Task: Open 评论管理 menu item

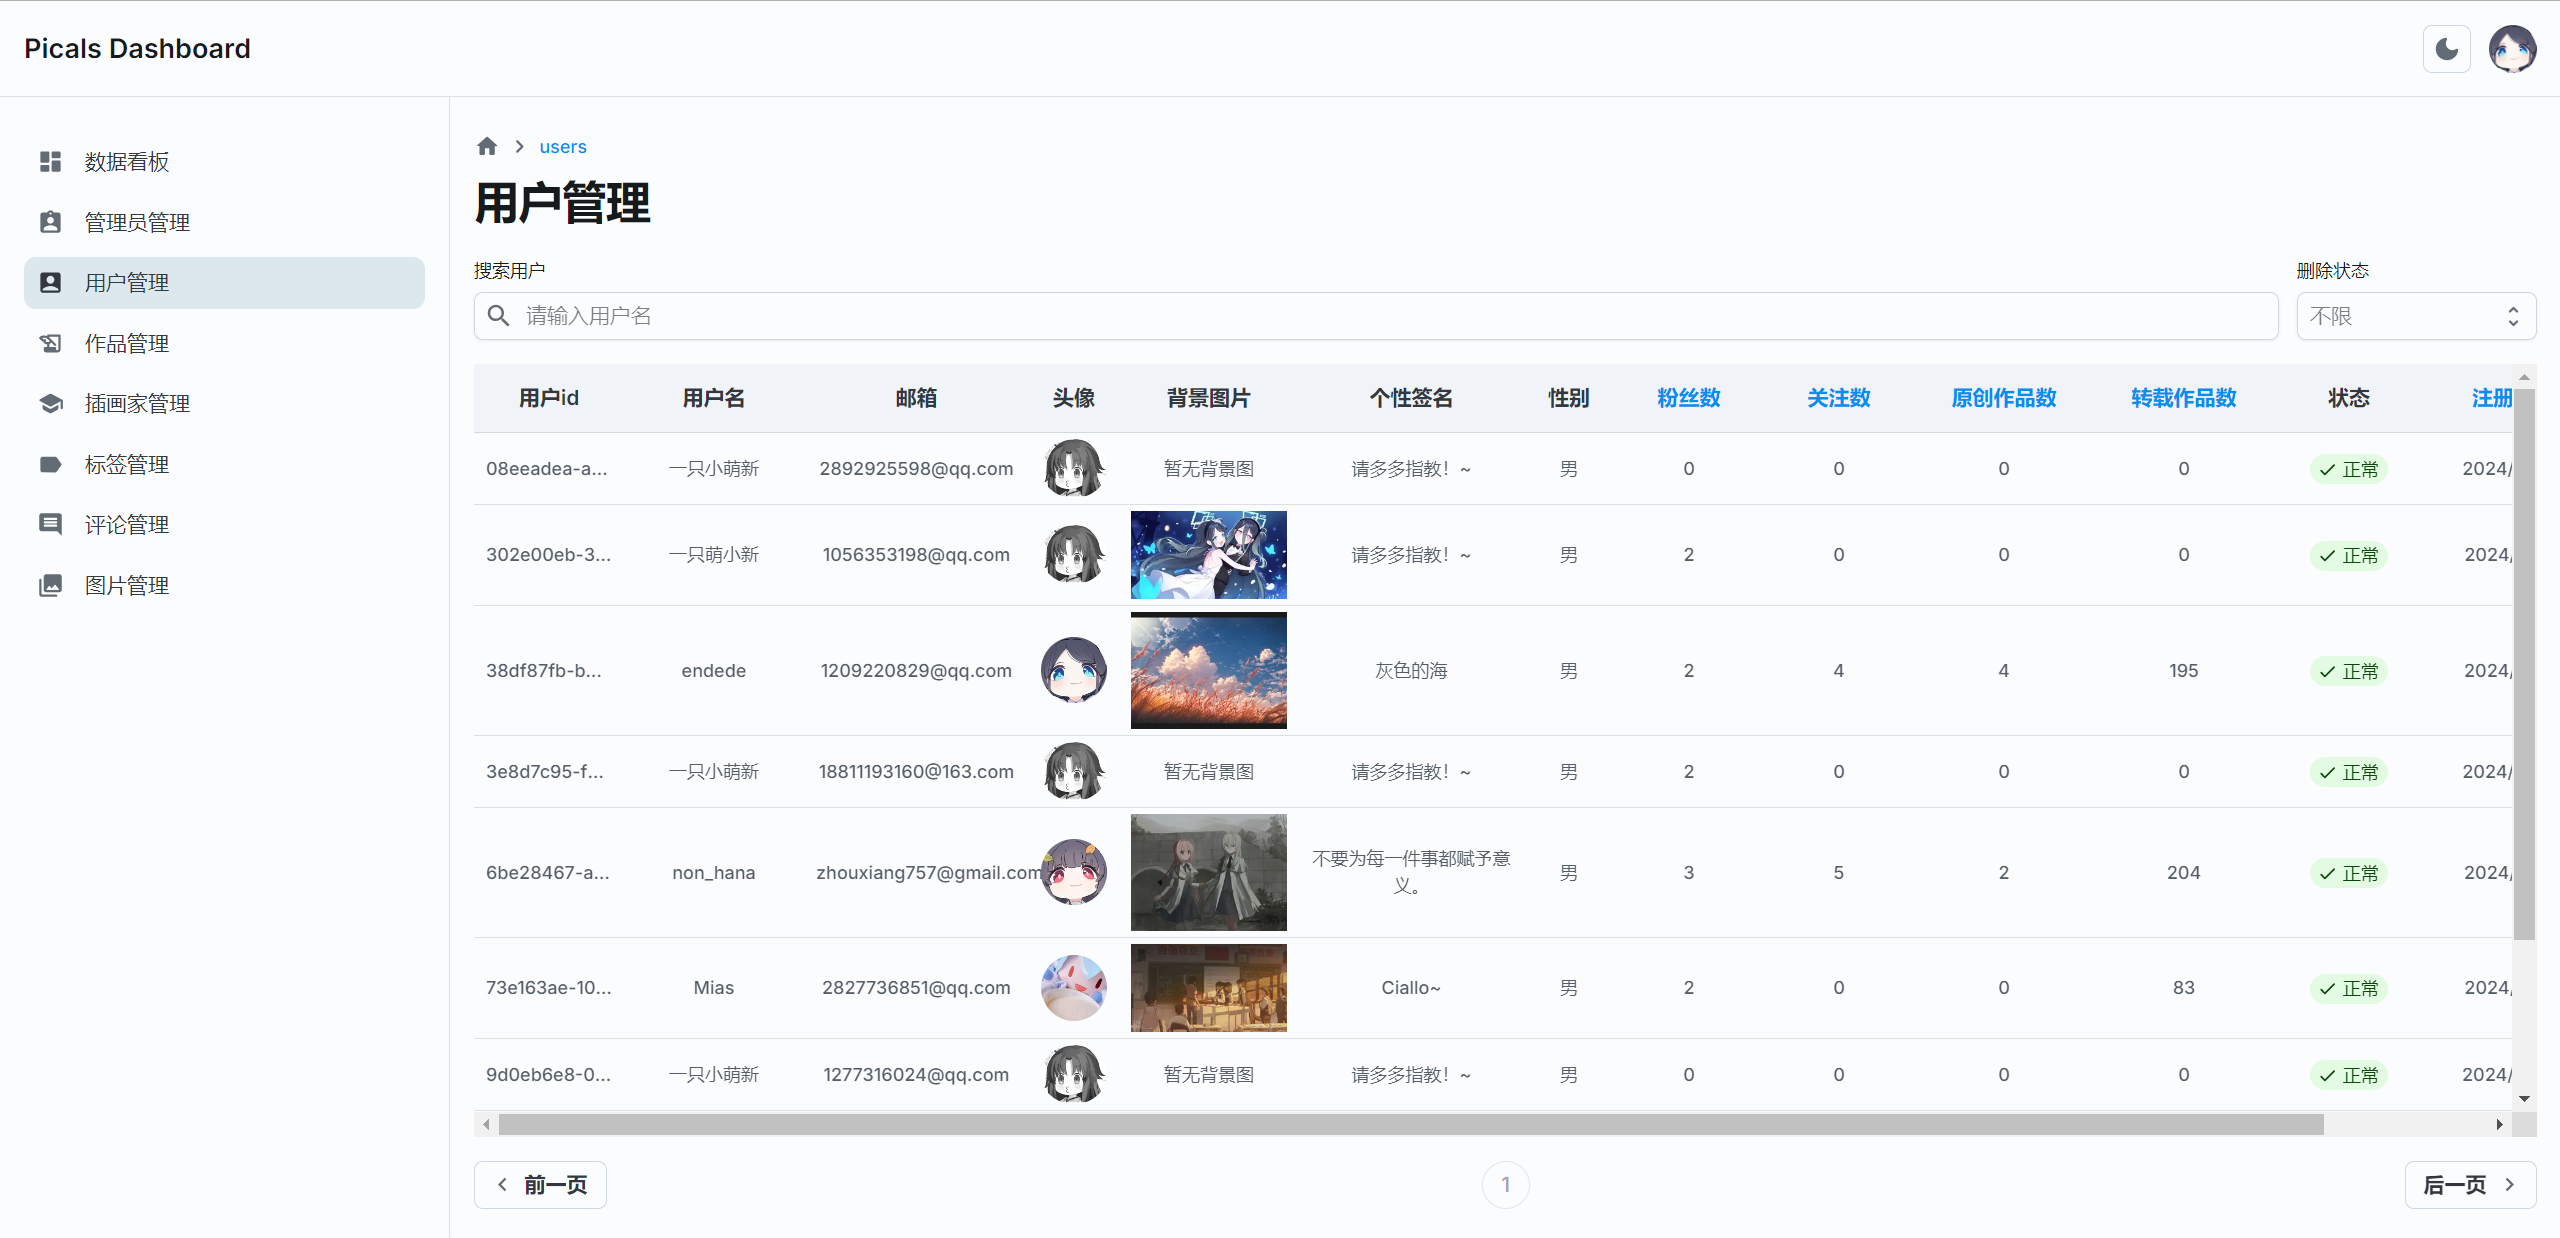Action: tap(224, 524)
